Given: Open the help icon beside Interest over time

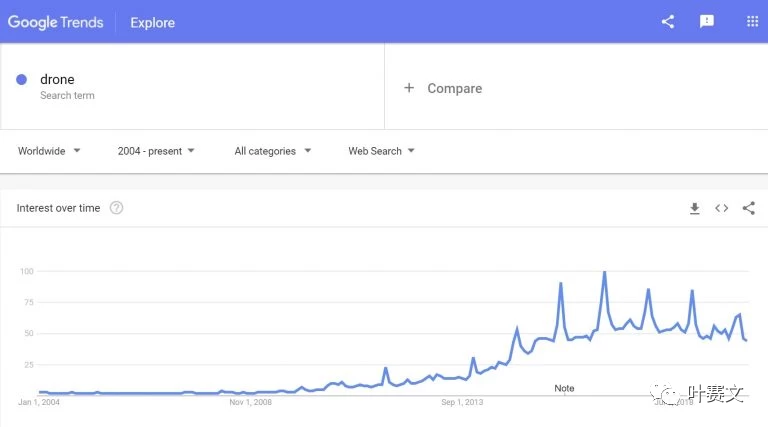Looking at the screenshot, I should tap(116, 208).
